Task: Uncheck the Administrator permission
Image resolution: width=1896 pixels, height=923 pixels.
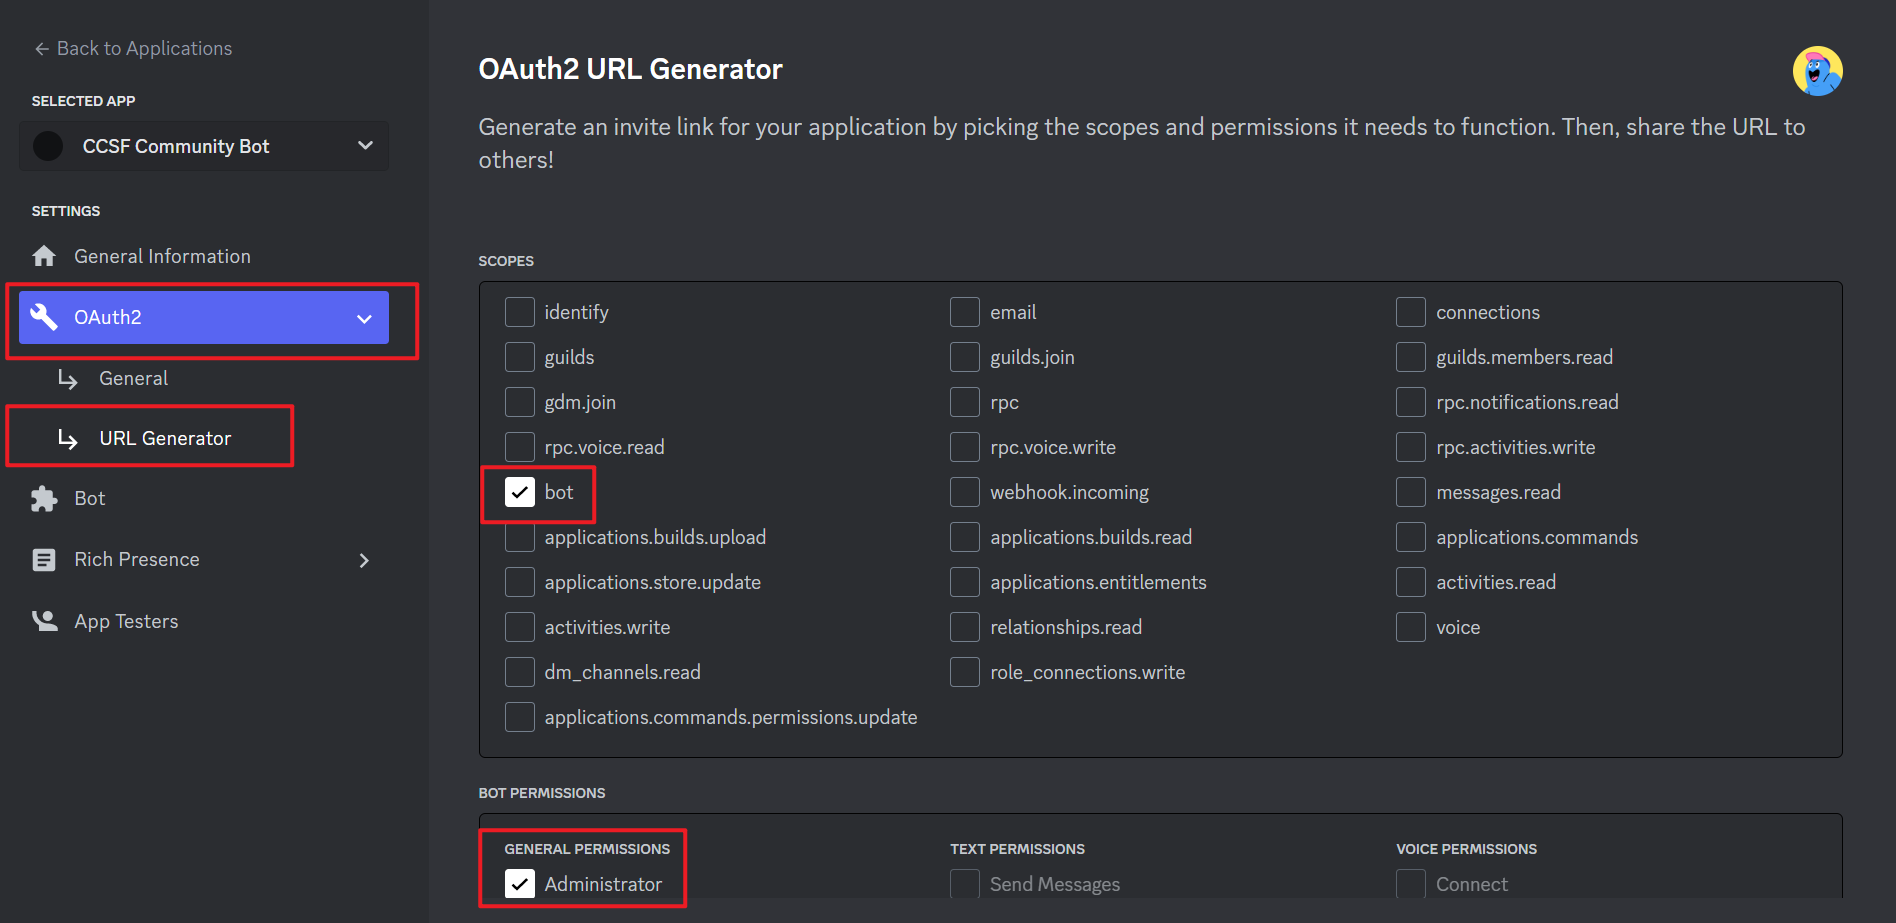Action: tap(520, 884)
